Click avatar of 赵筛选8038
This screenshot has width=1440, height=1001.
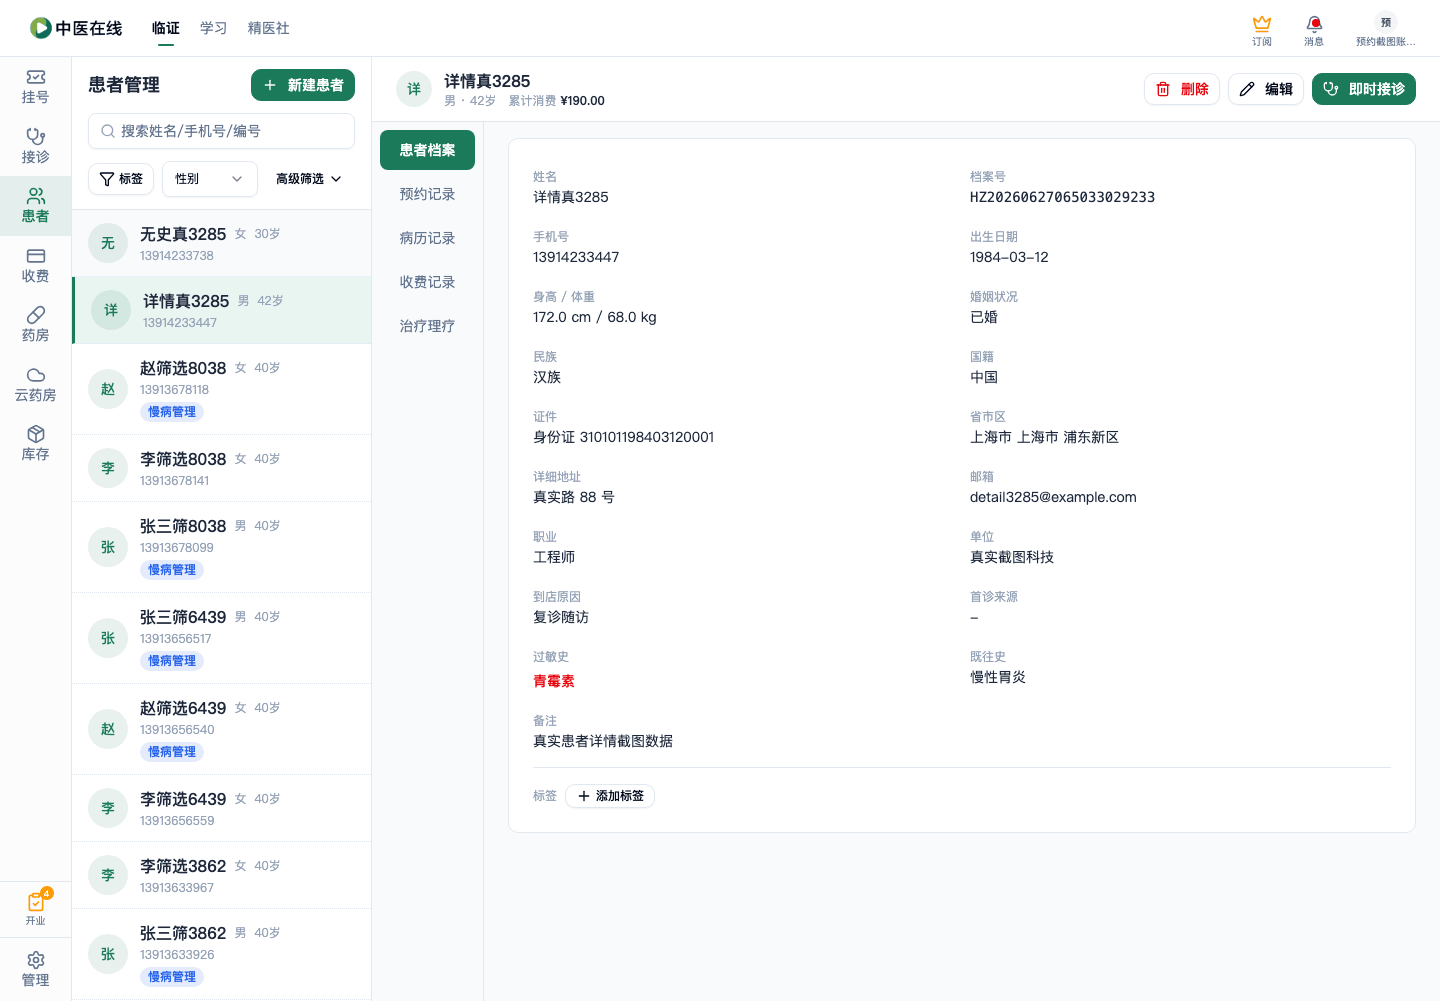pos(108,389)
